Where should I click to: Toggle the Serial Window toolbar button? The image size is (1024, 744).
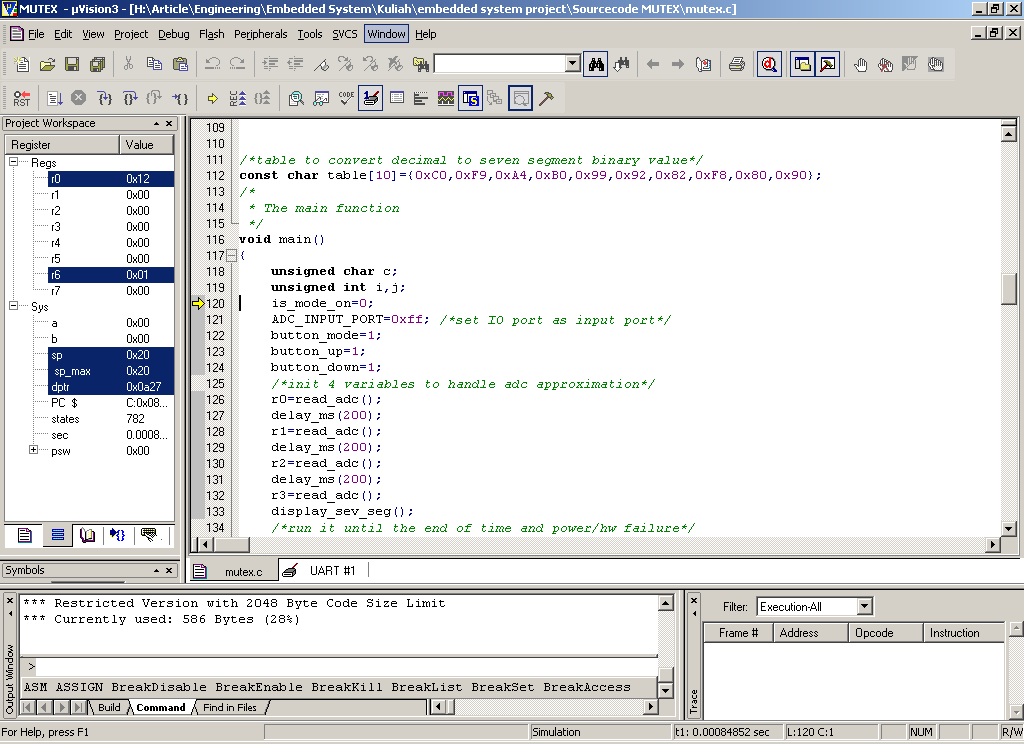coord(371,98)
